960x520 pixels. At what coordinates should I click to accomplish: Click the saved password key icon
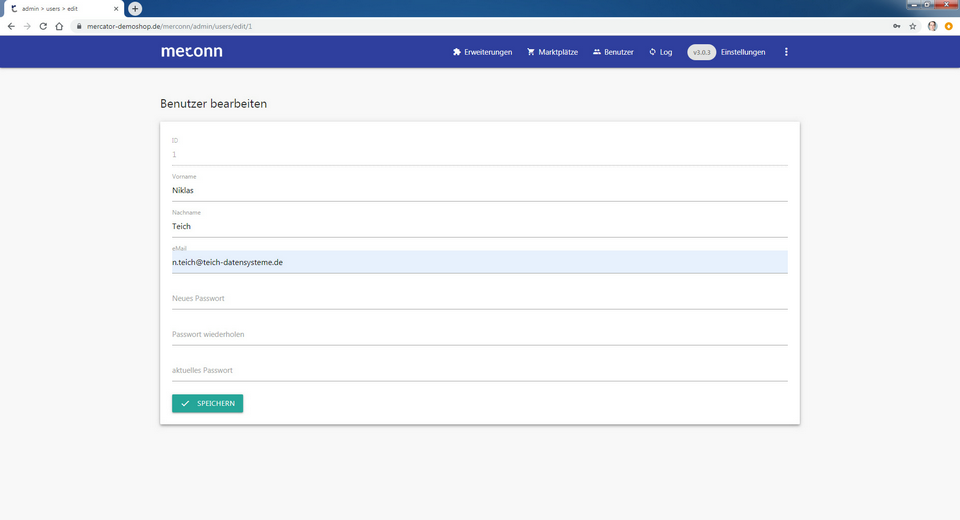[x=896, y=26]
